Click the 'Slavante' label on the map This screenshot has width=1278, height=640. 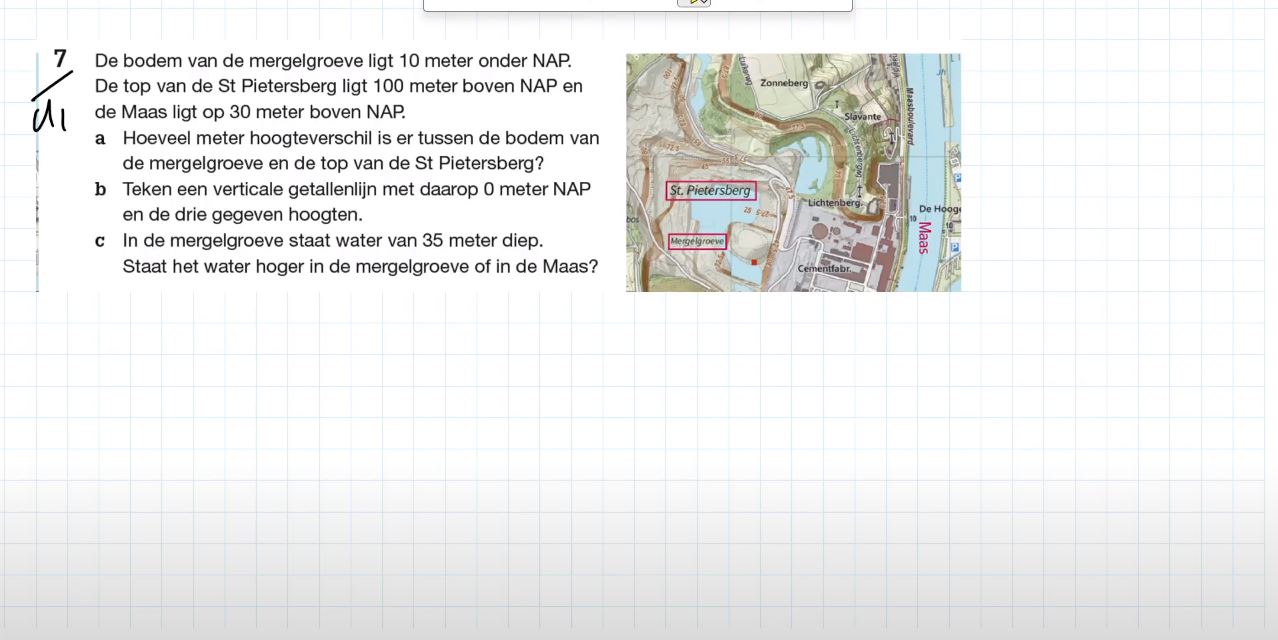pyautogui.click(x=863, y=116)
